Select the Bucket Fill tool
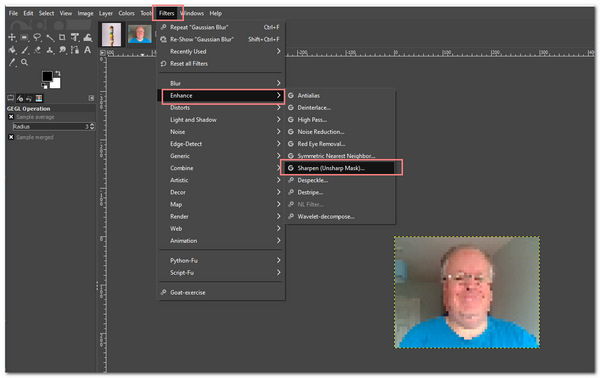Image resolution: width=600 pixels, height=378 pixels. pyautogui.click(x=12, y=50)
